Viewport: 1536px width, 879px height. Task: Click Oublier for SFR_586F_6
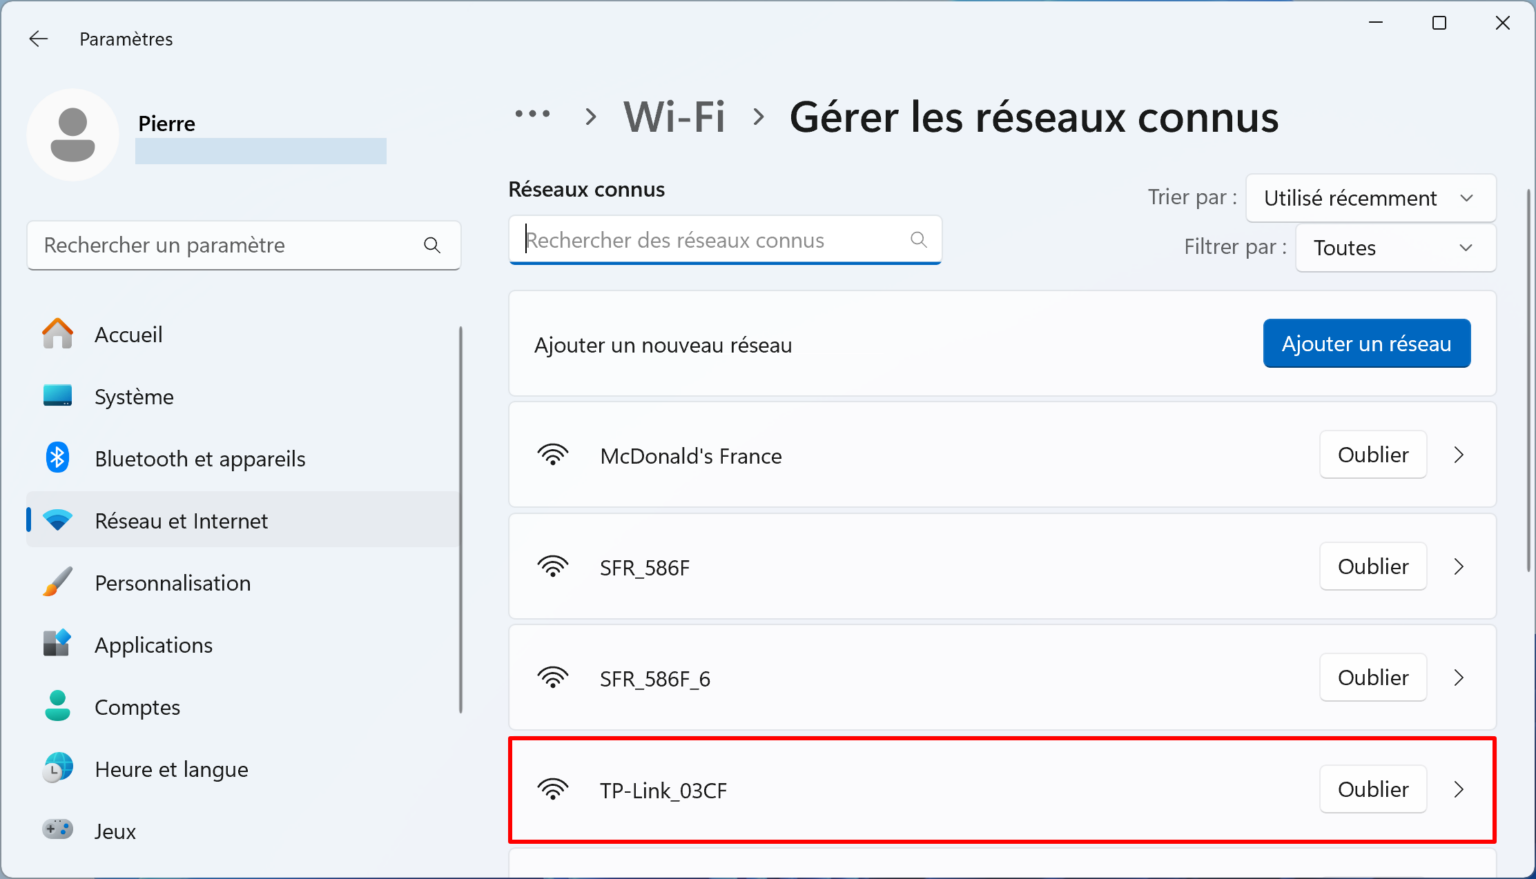[1373, 677]
